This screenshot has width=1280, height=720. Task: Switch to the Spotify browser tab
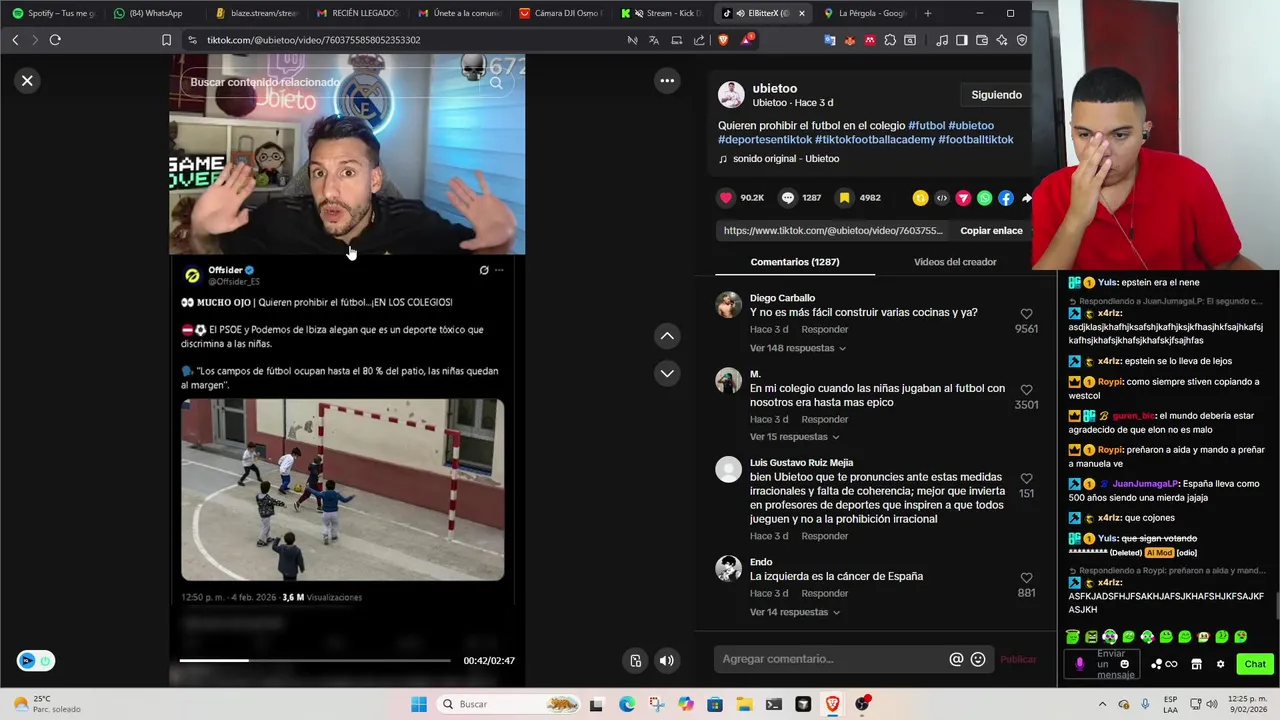point(54,13)
